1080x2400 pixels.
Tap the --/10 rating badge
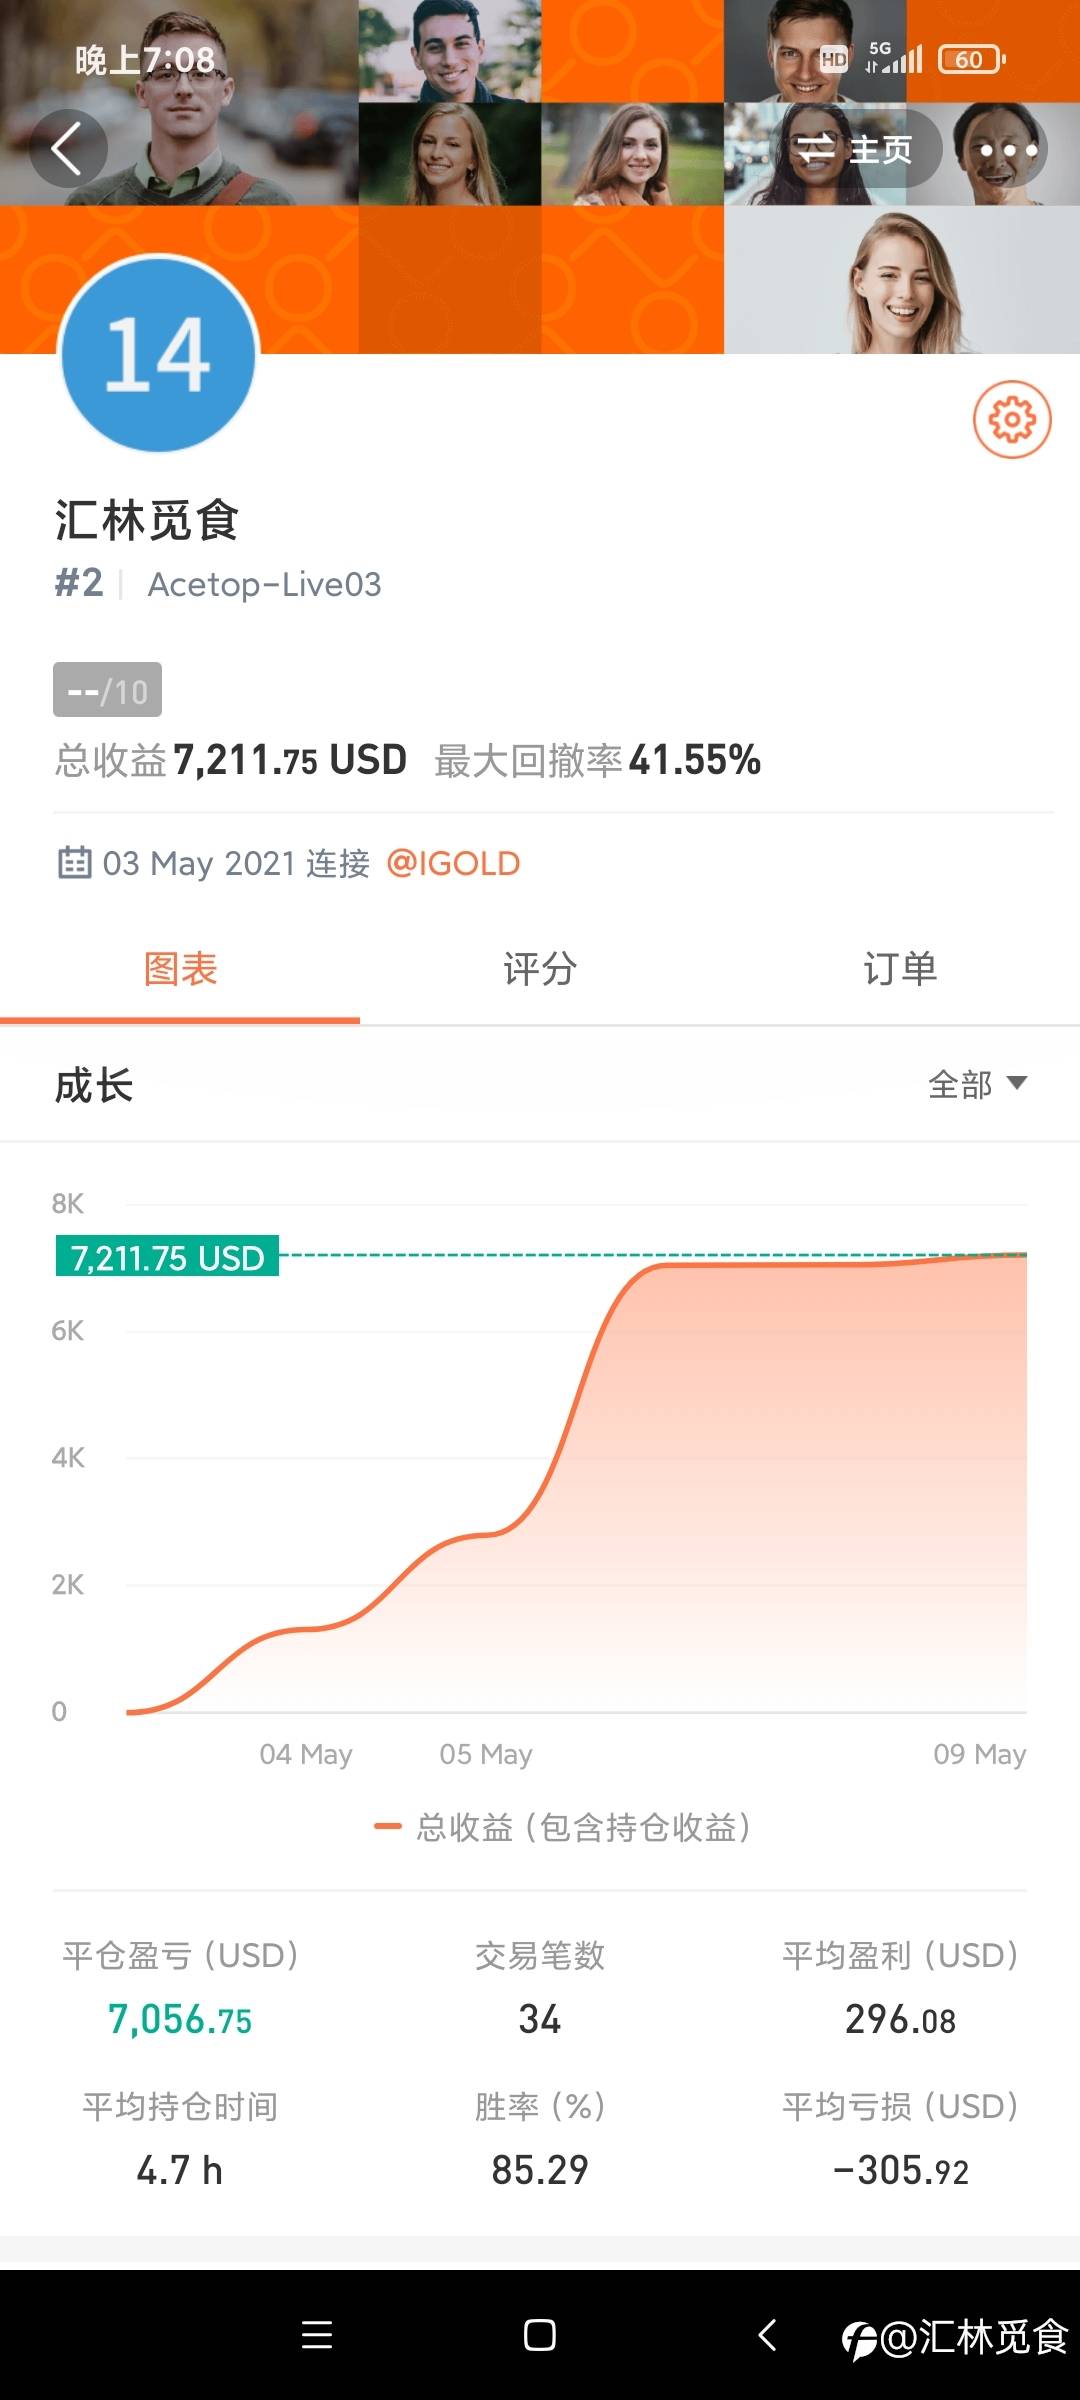coord(107,690)
